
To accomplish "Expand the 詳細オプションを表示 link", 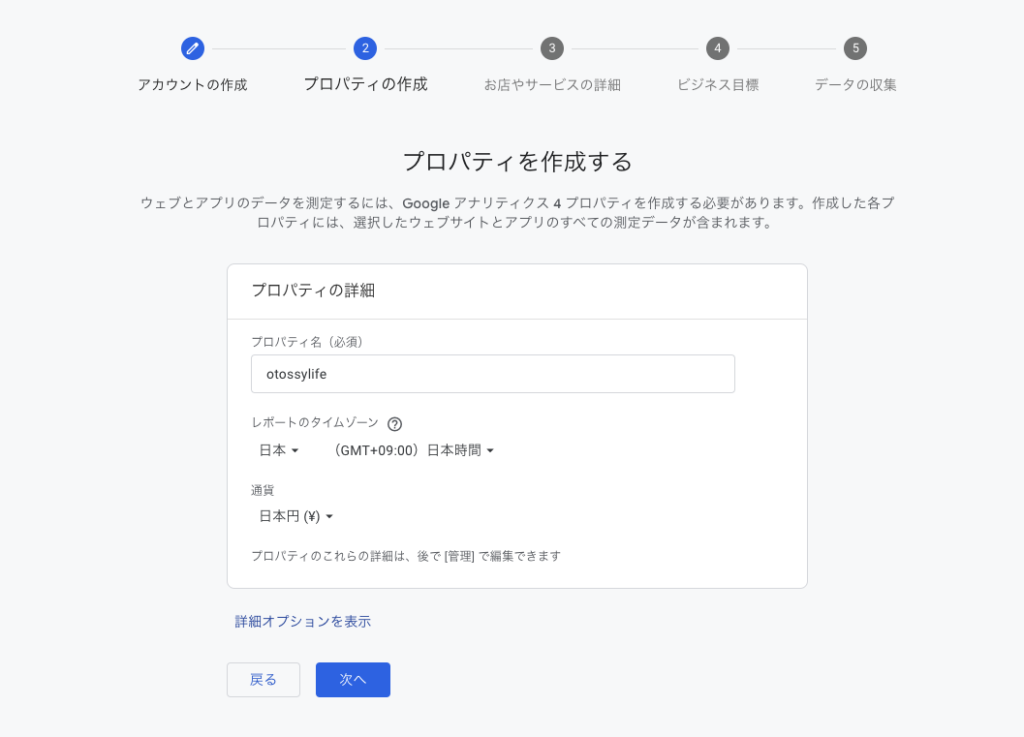I will (303, 622).
